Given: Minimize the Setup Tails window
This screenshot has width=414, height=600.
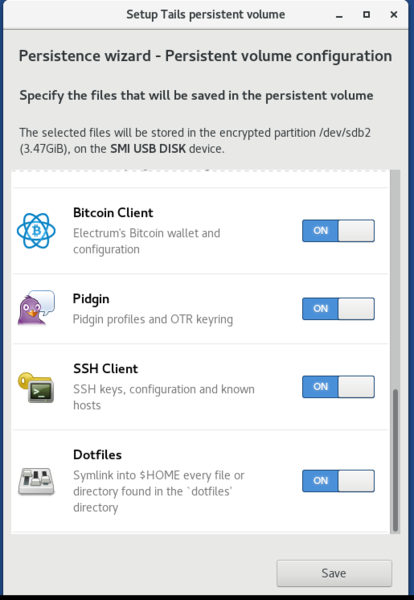Looking at the screenshot, I should tap(339, 15).
